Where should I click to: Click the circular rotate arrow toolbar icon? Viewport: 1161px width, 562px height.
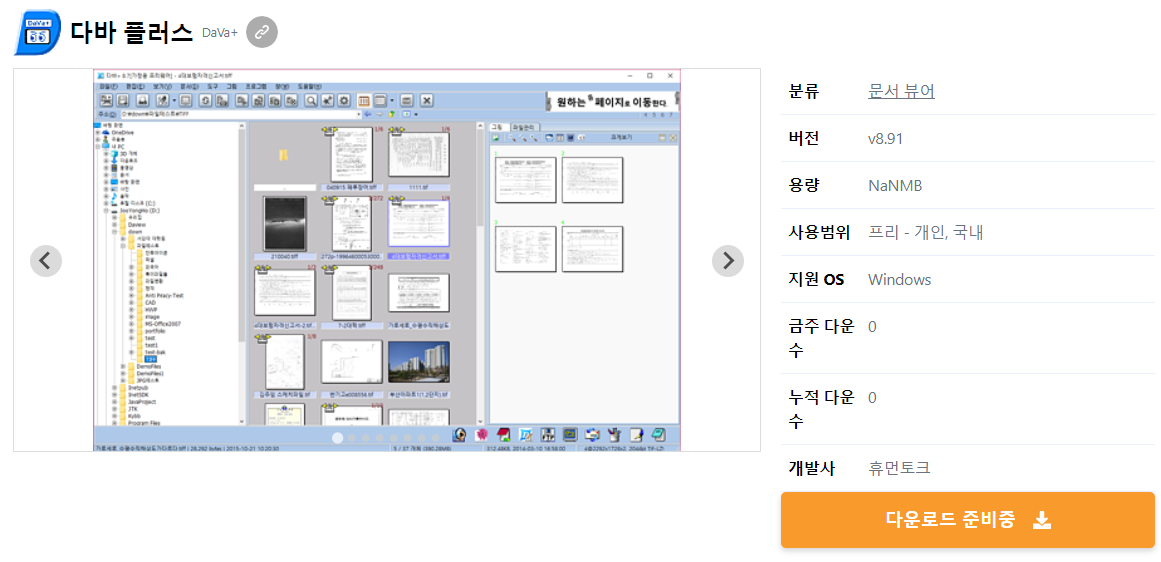click(x=204, y=100)
